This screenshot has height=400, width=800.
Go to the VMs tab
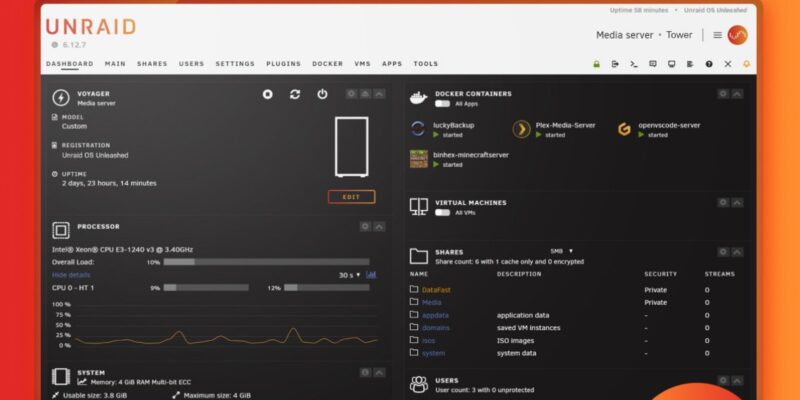click(x=363, y=64)
